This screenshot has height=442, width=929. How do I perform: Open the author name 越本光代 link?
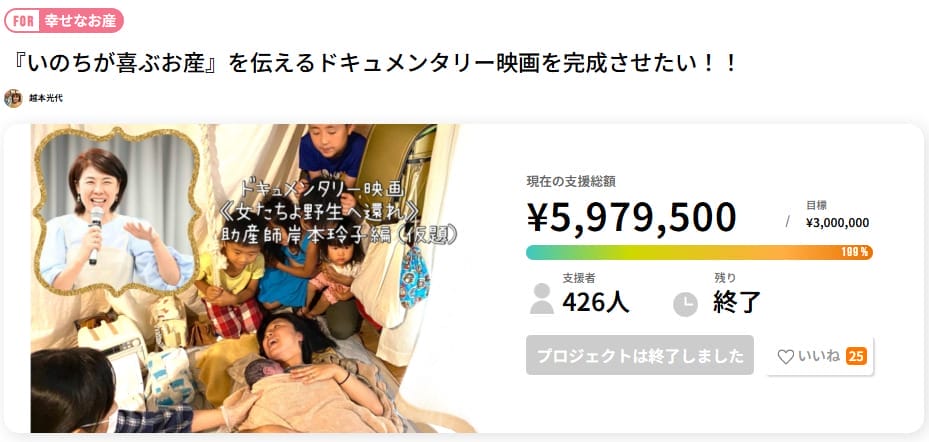[44, 99]
